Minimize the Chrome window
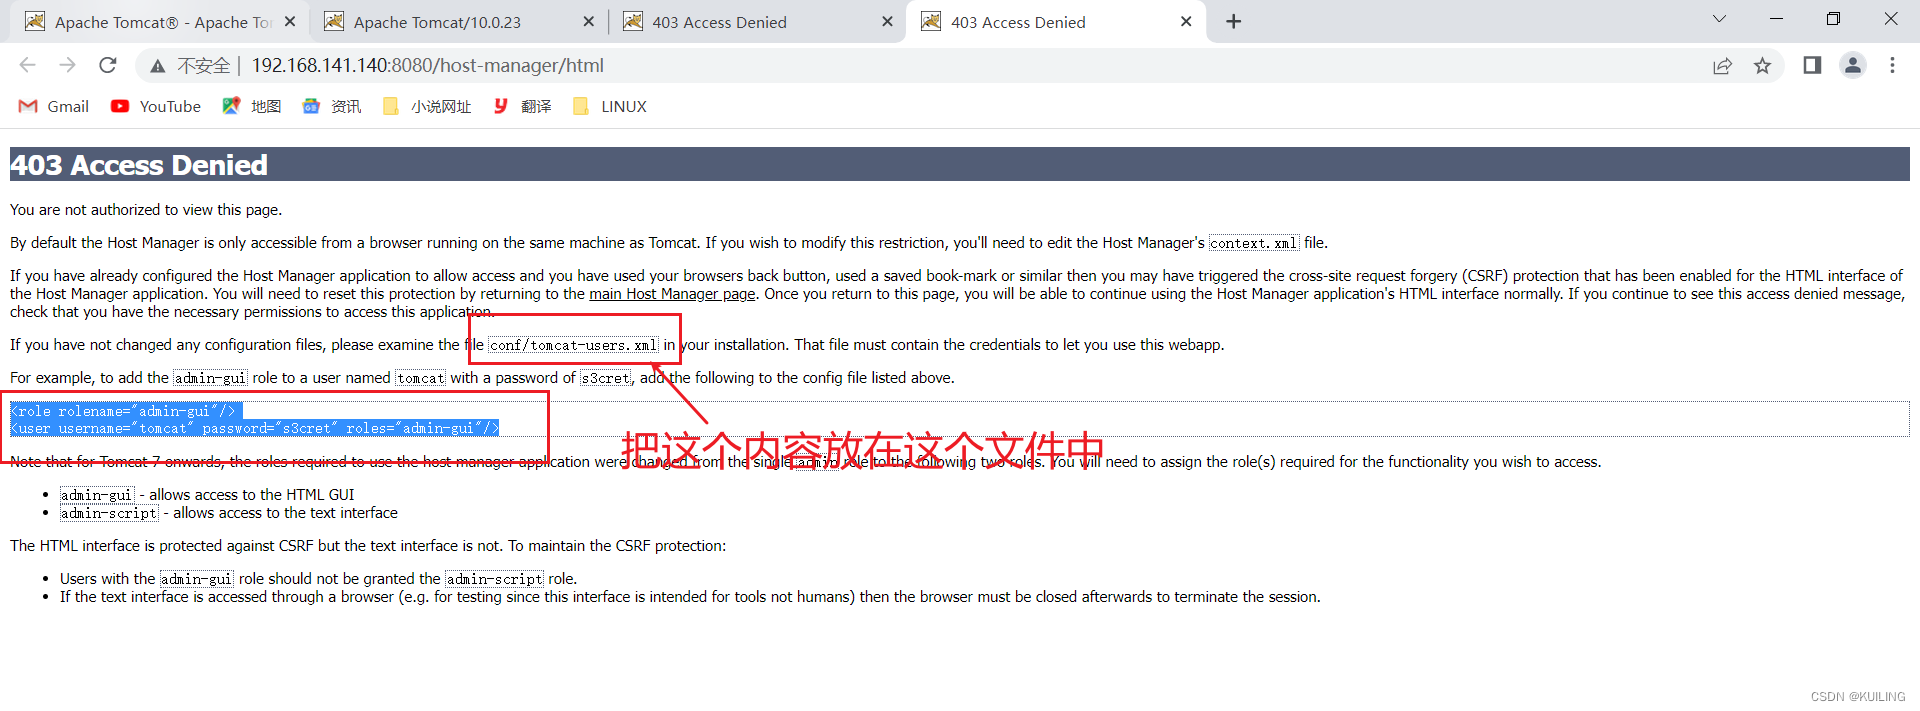This screenshot has height=711, width=1920. coord(1776,19)
